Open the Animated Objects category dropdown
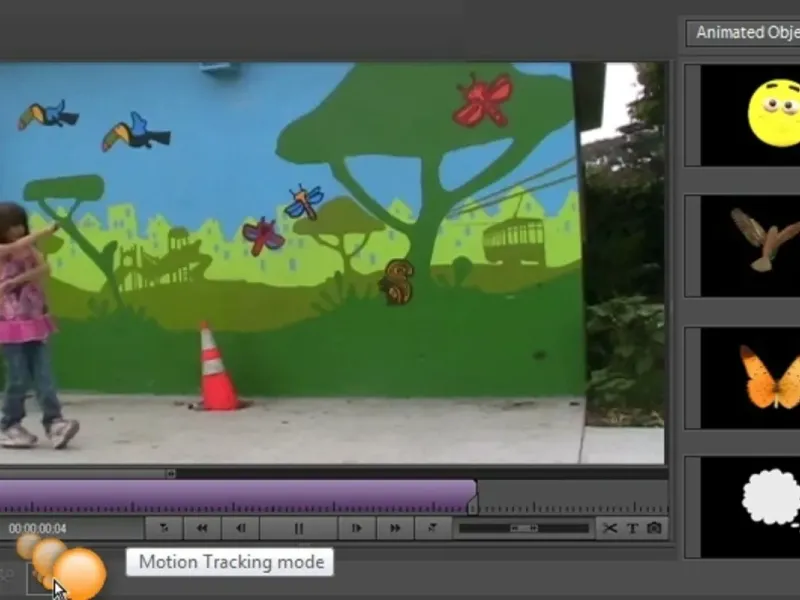The image size is (800, 600). (743, 33)
